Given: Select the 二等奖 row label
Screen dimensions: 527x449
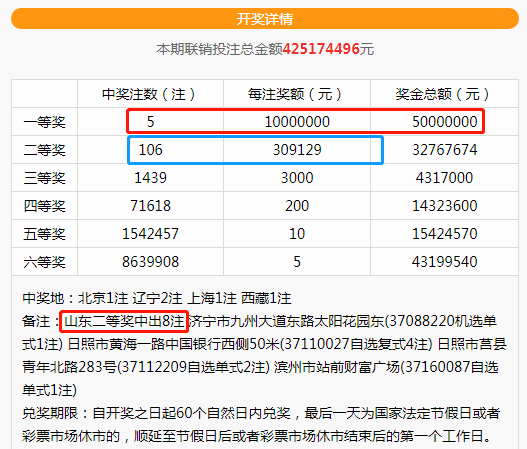Looking at the screenshot, I should [44, 150].
